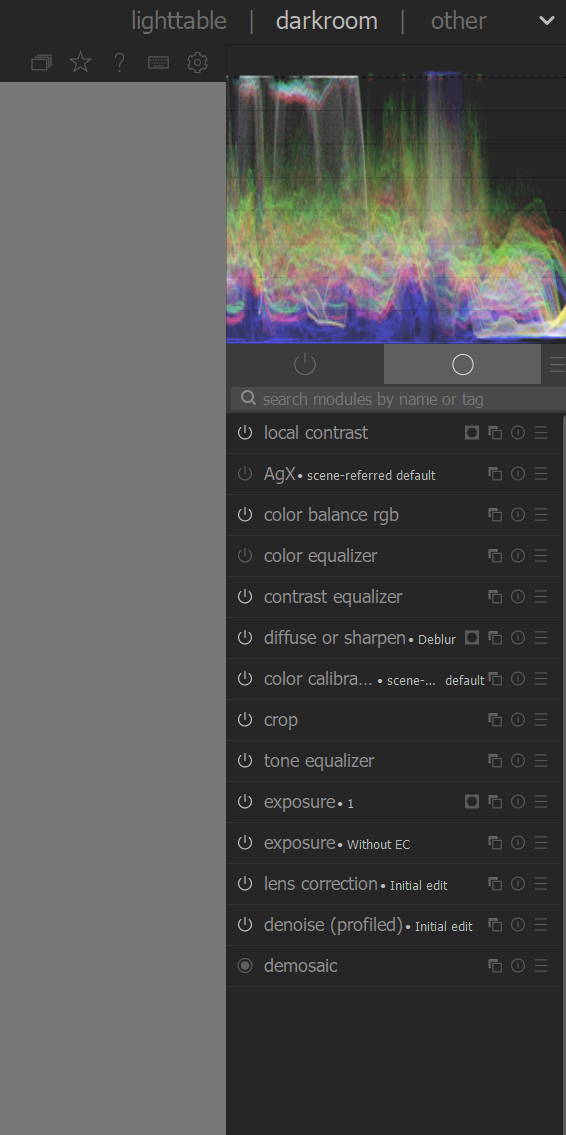Toggle tone equalizer module power
This screenshot has height=1135, width=566.
(x=245, y=761)
